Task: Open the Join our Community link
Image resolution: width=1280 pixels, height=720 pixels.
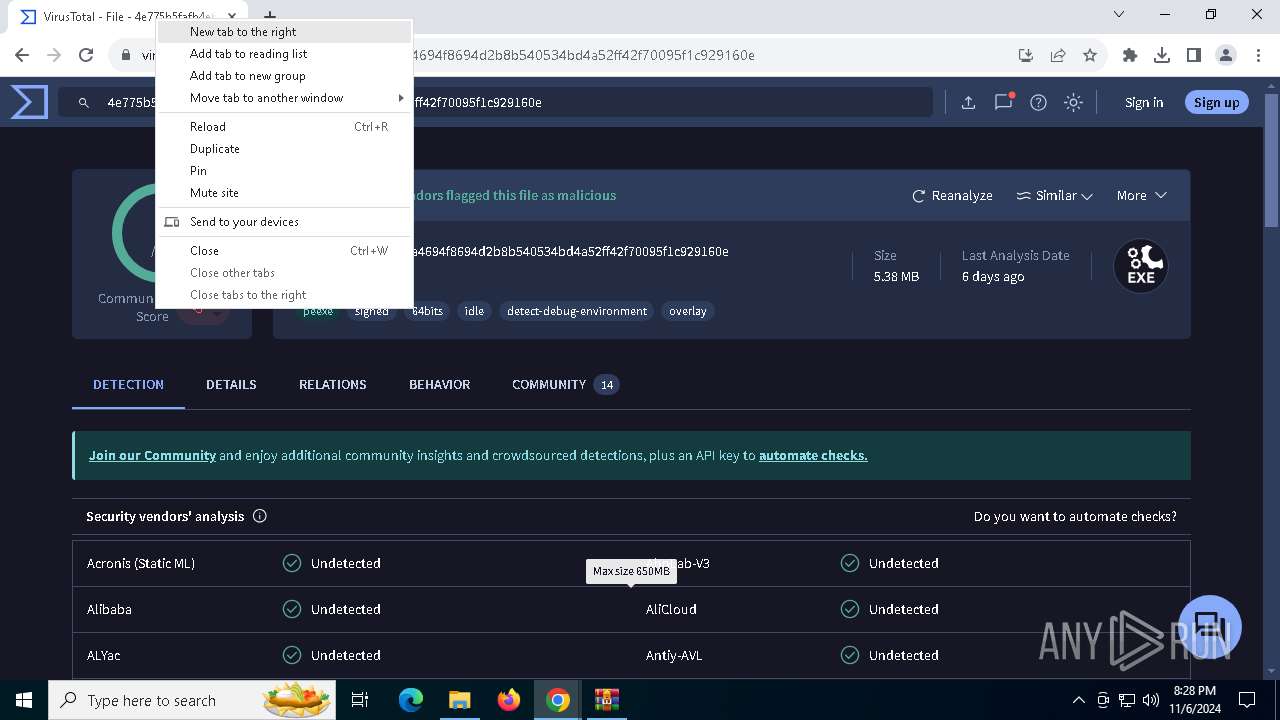Action: (152, 455)
